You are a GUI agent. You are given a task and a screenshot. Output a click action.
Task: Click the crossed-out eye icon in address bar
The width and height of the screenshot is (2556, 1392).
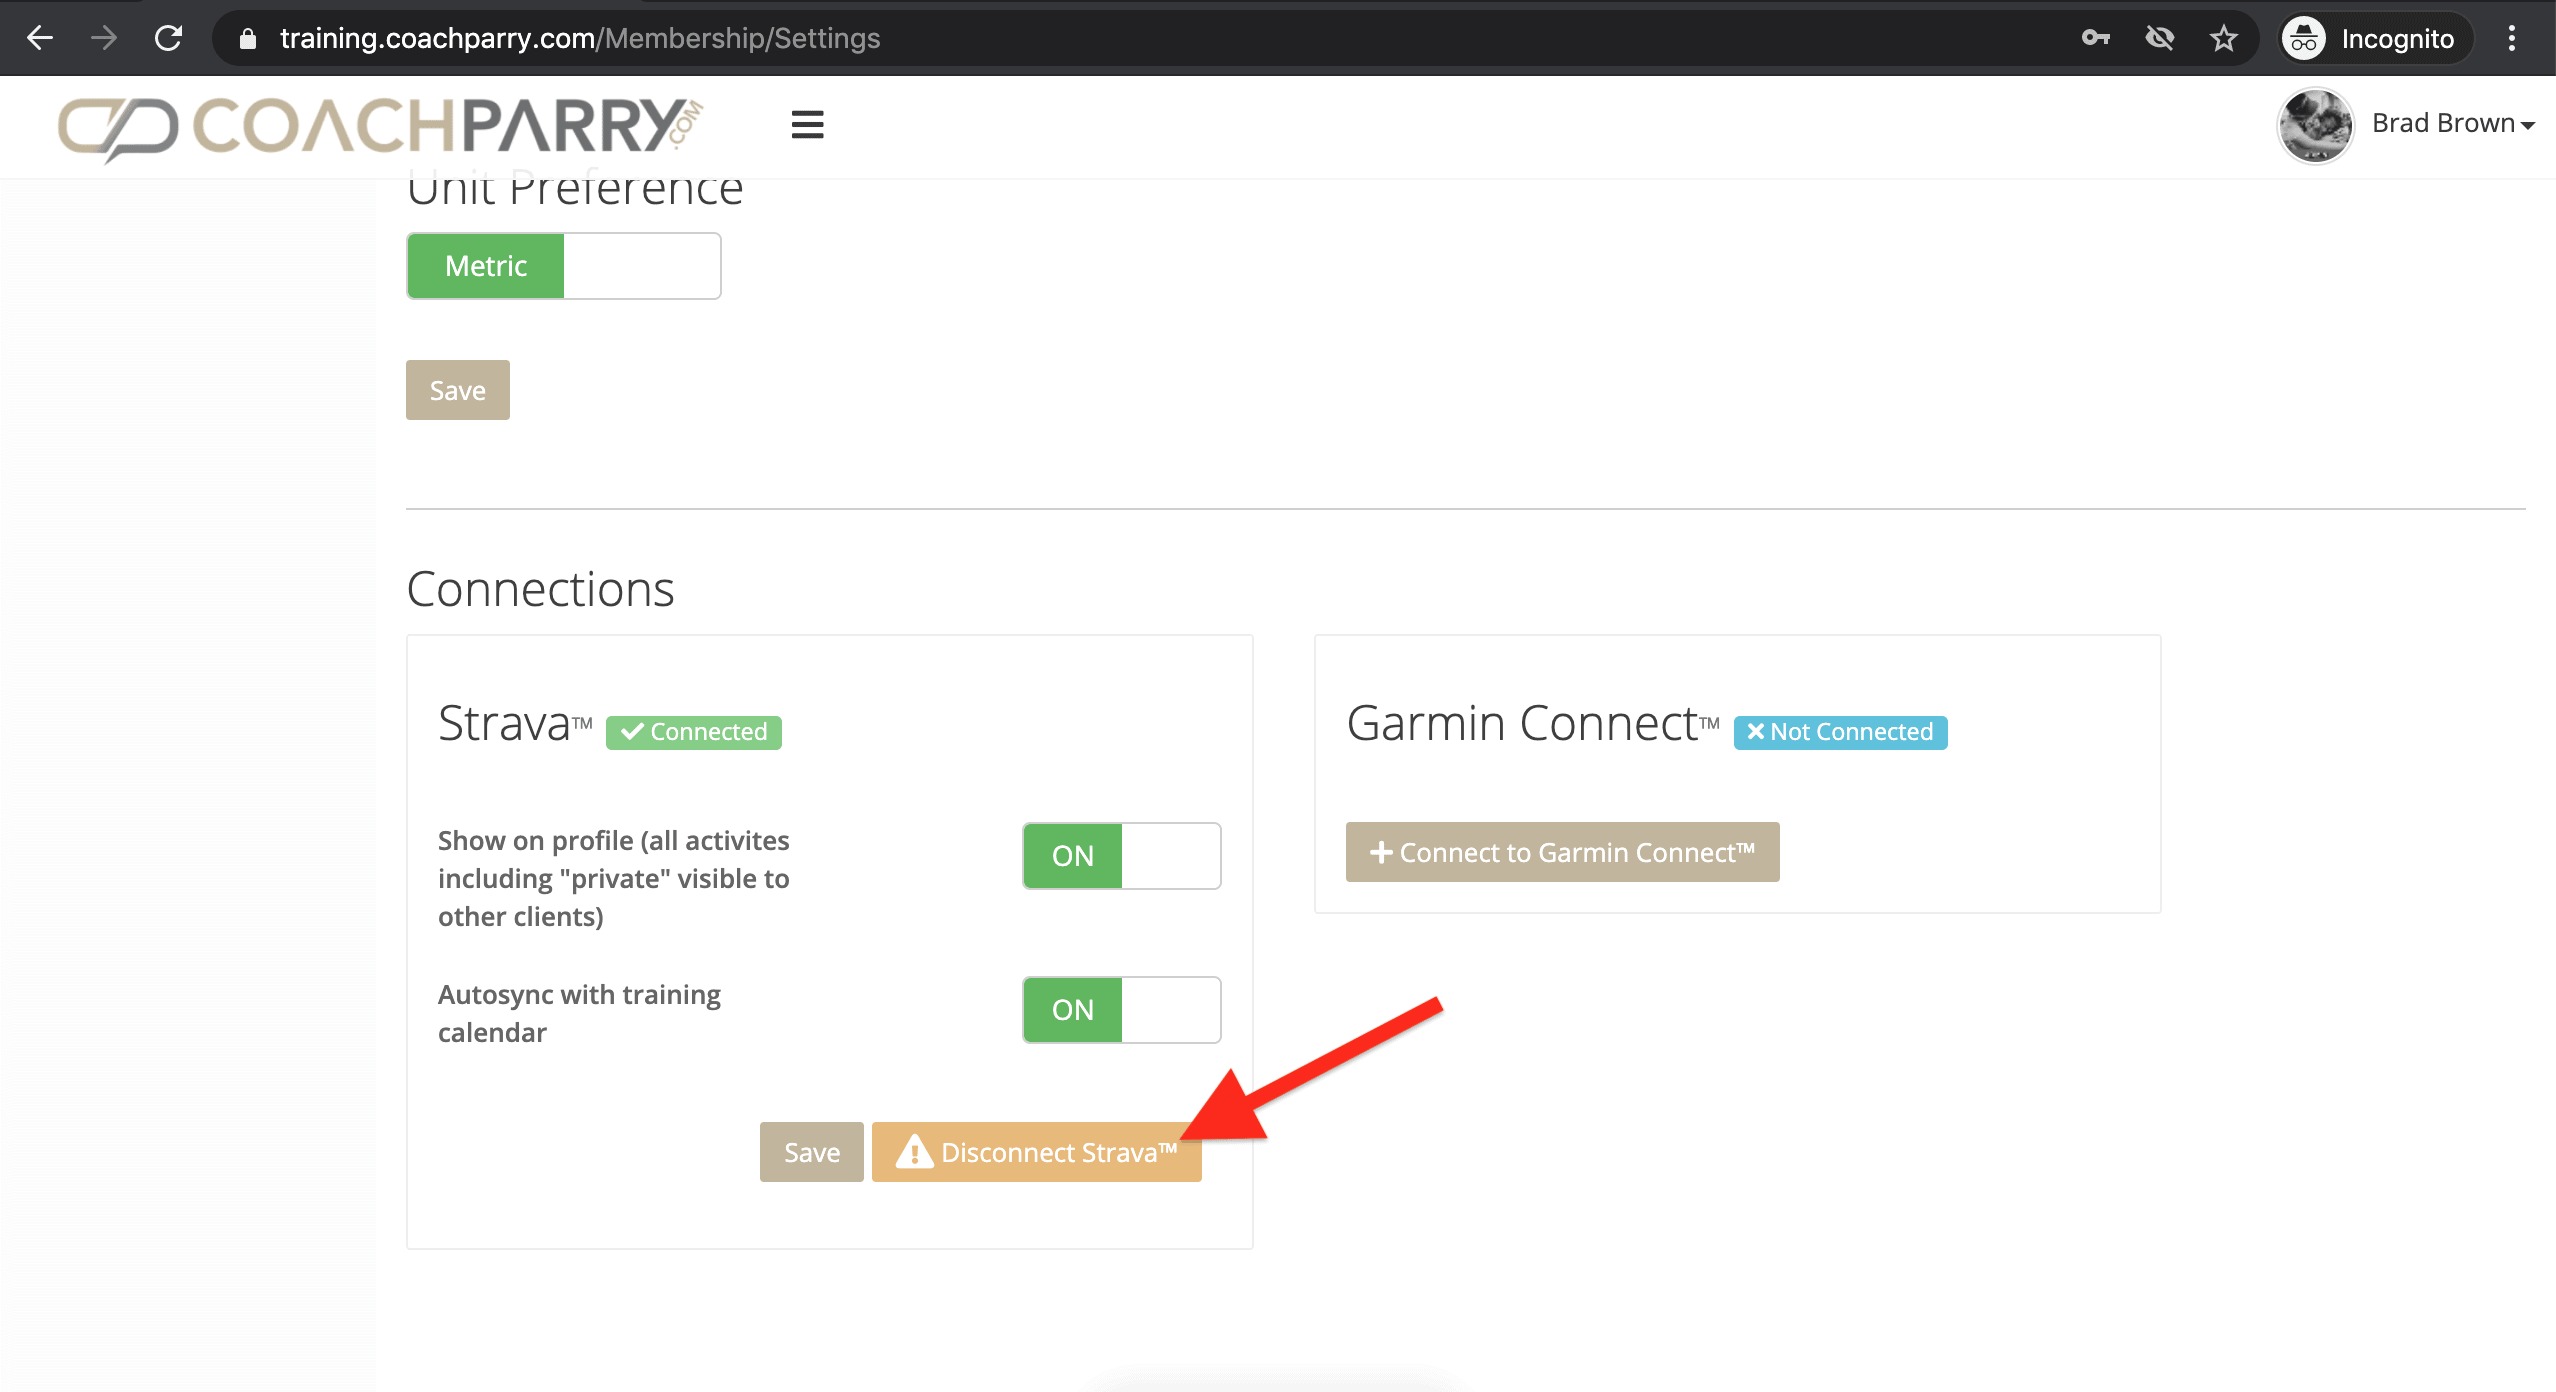click(x=2160, y=38)
